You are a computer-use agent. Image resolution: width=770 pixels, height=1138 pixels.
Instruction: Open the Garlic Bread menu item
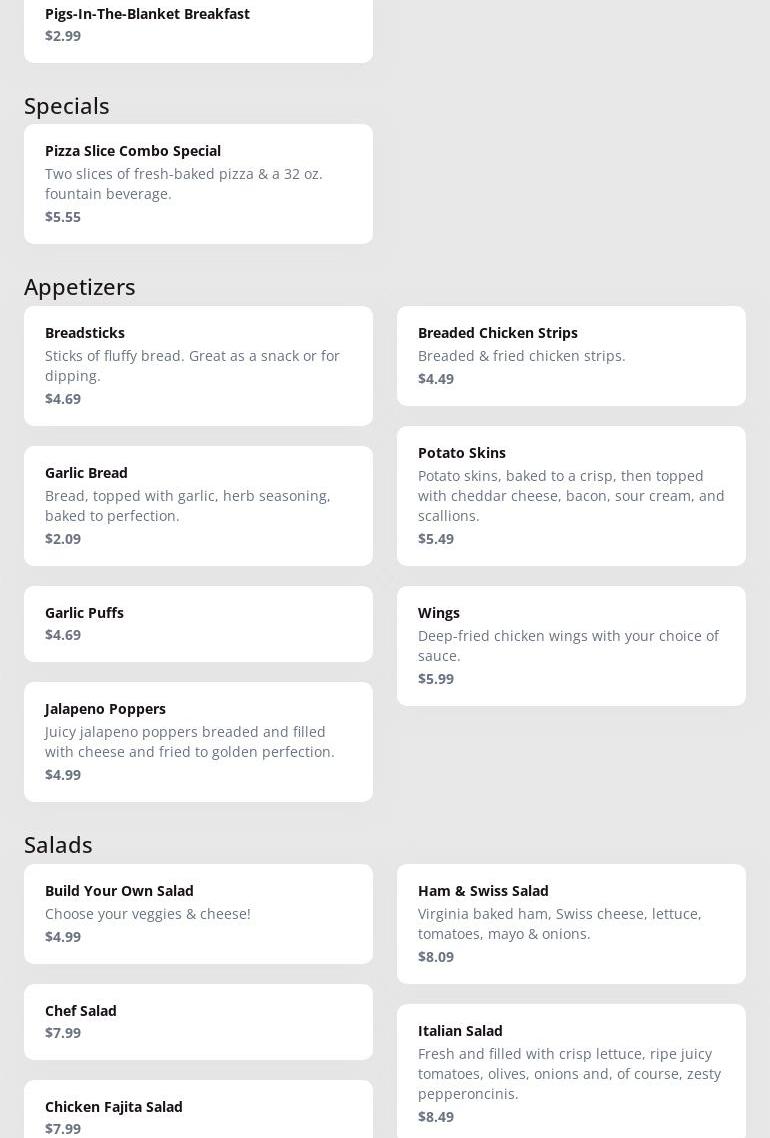(198, 505)
